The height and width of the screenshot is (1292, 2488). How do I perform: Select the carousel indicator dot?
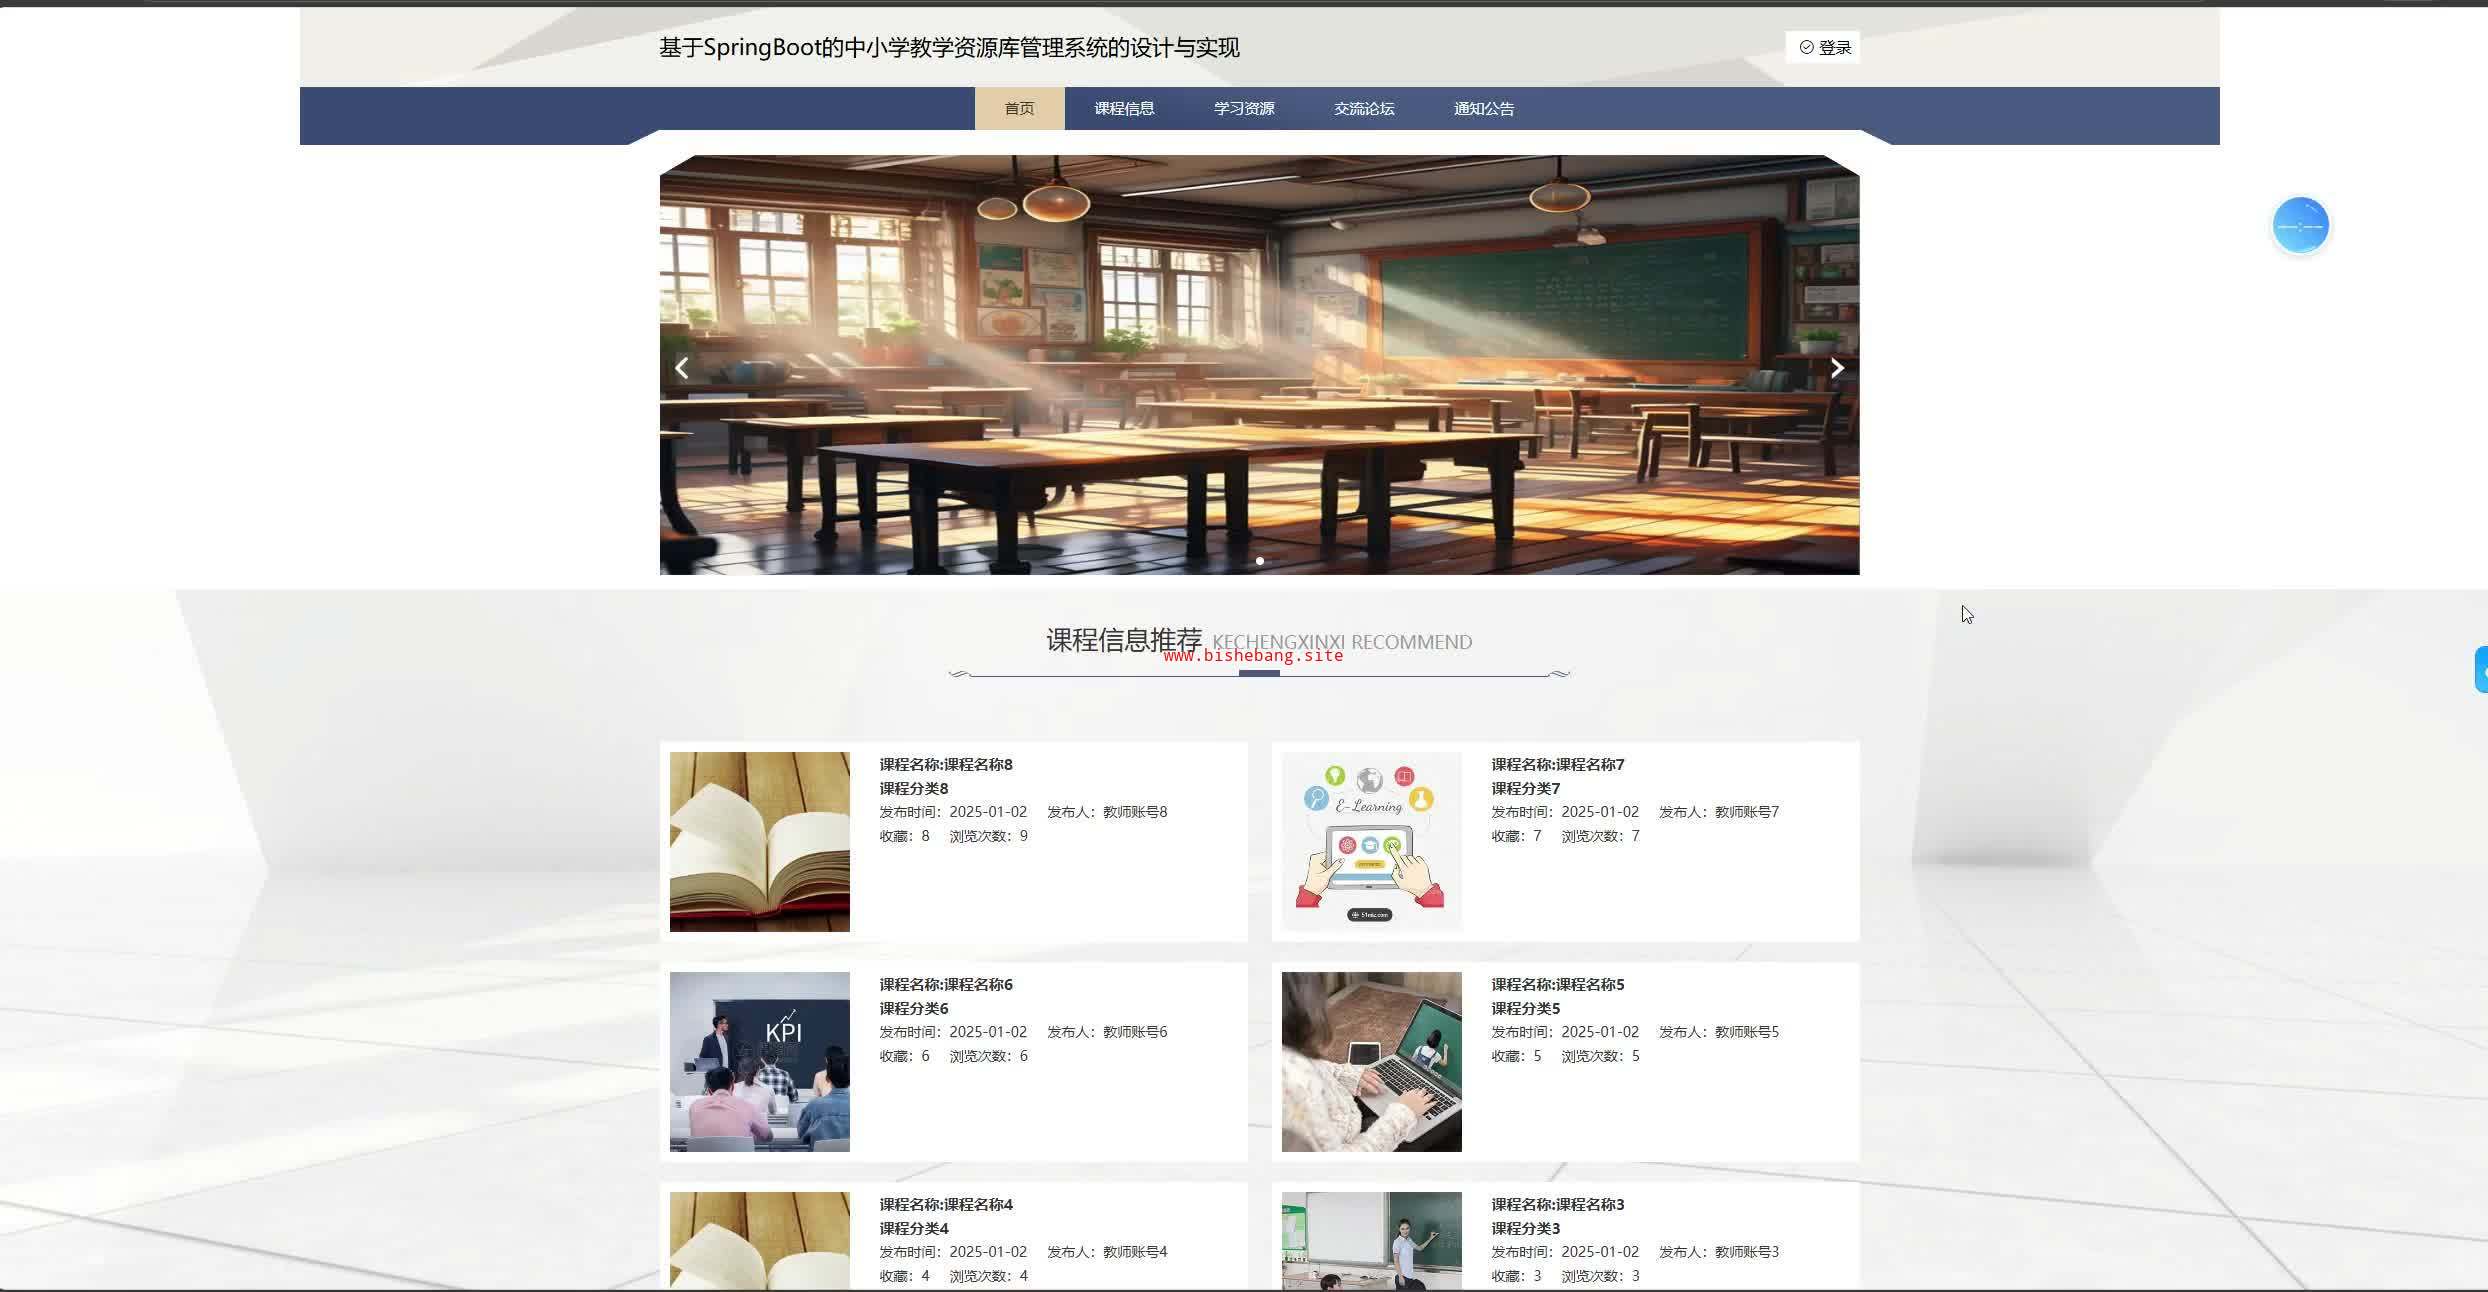(x=1259, y=561)
